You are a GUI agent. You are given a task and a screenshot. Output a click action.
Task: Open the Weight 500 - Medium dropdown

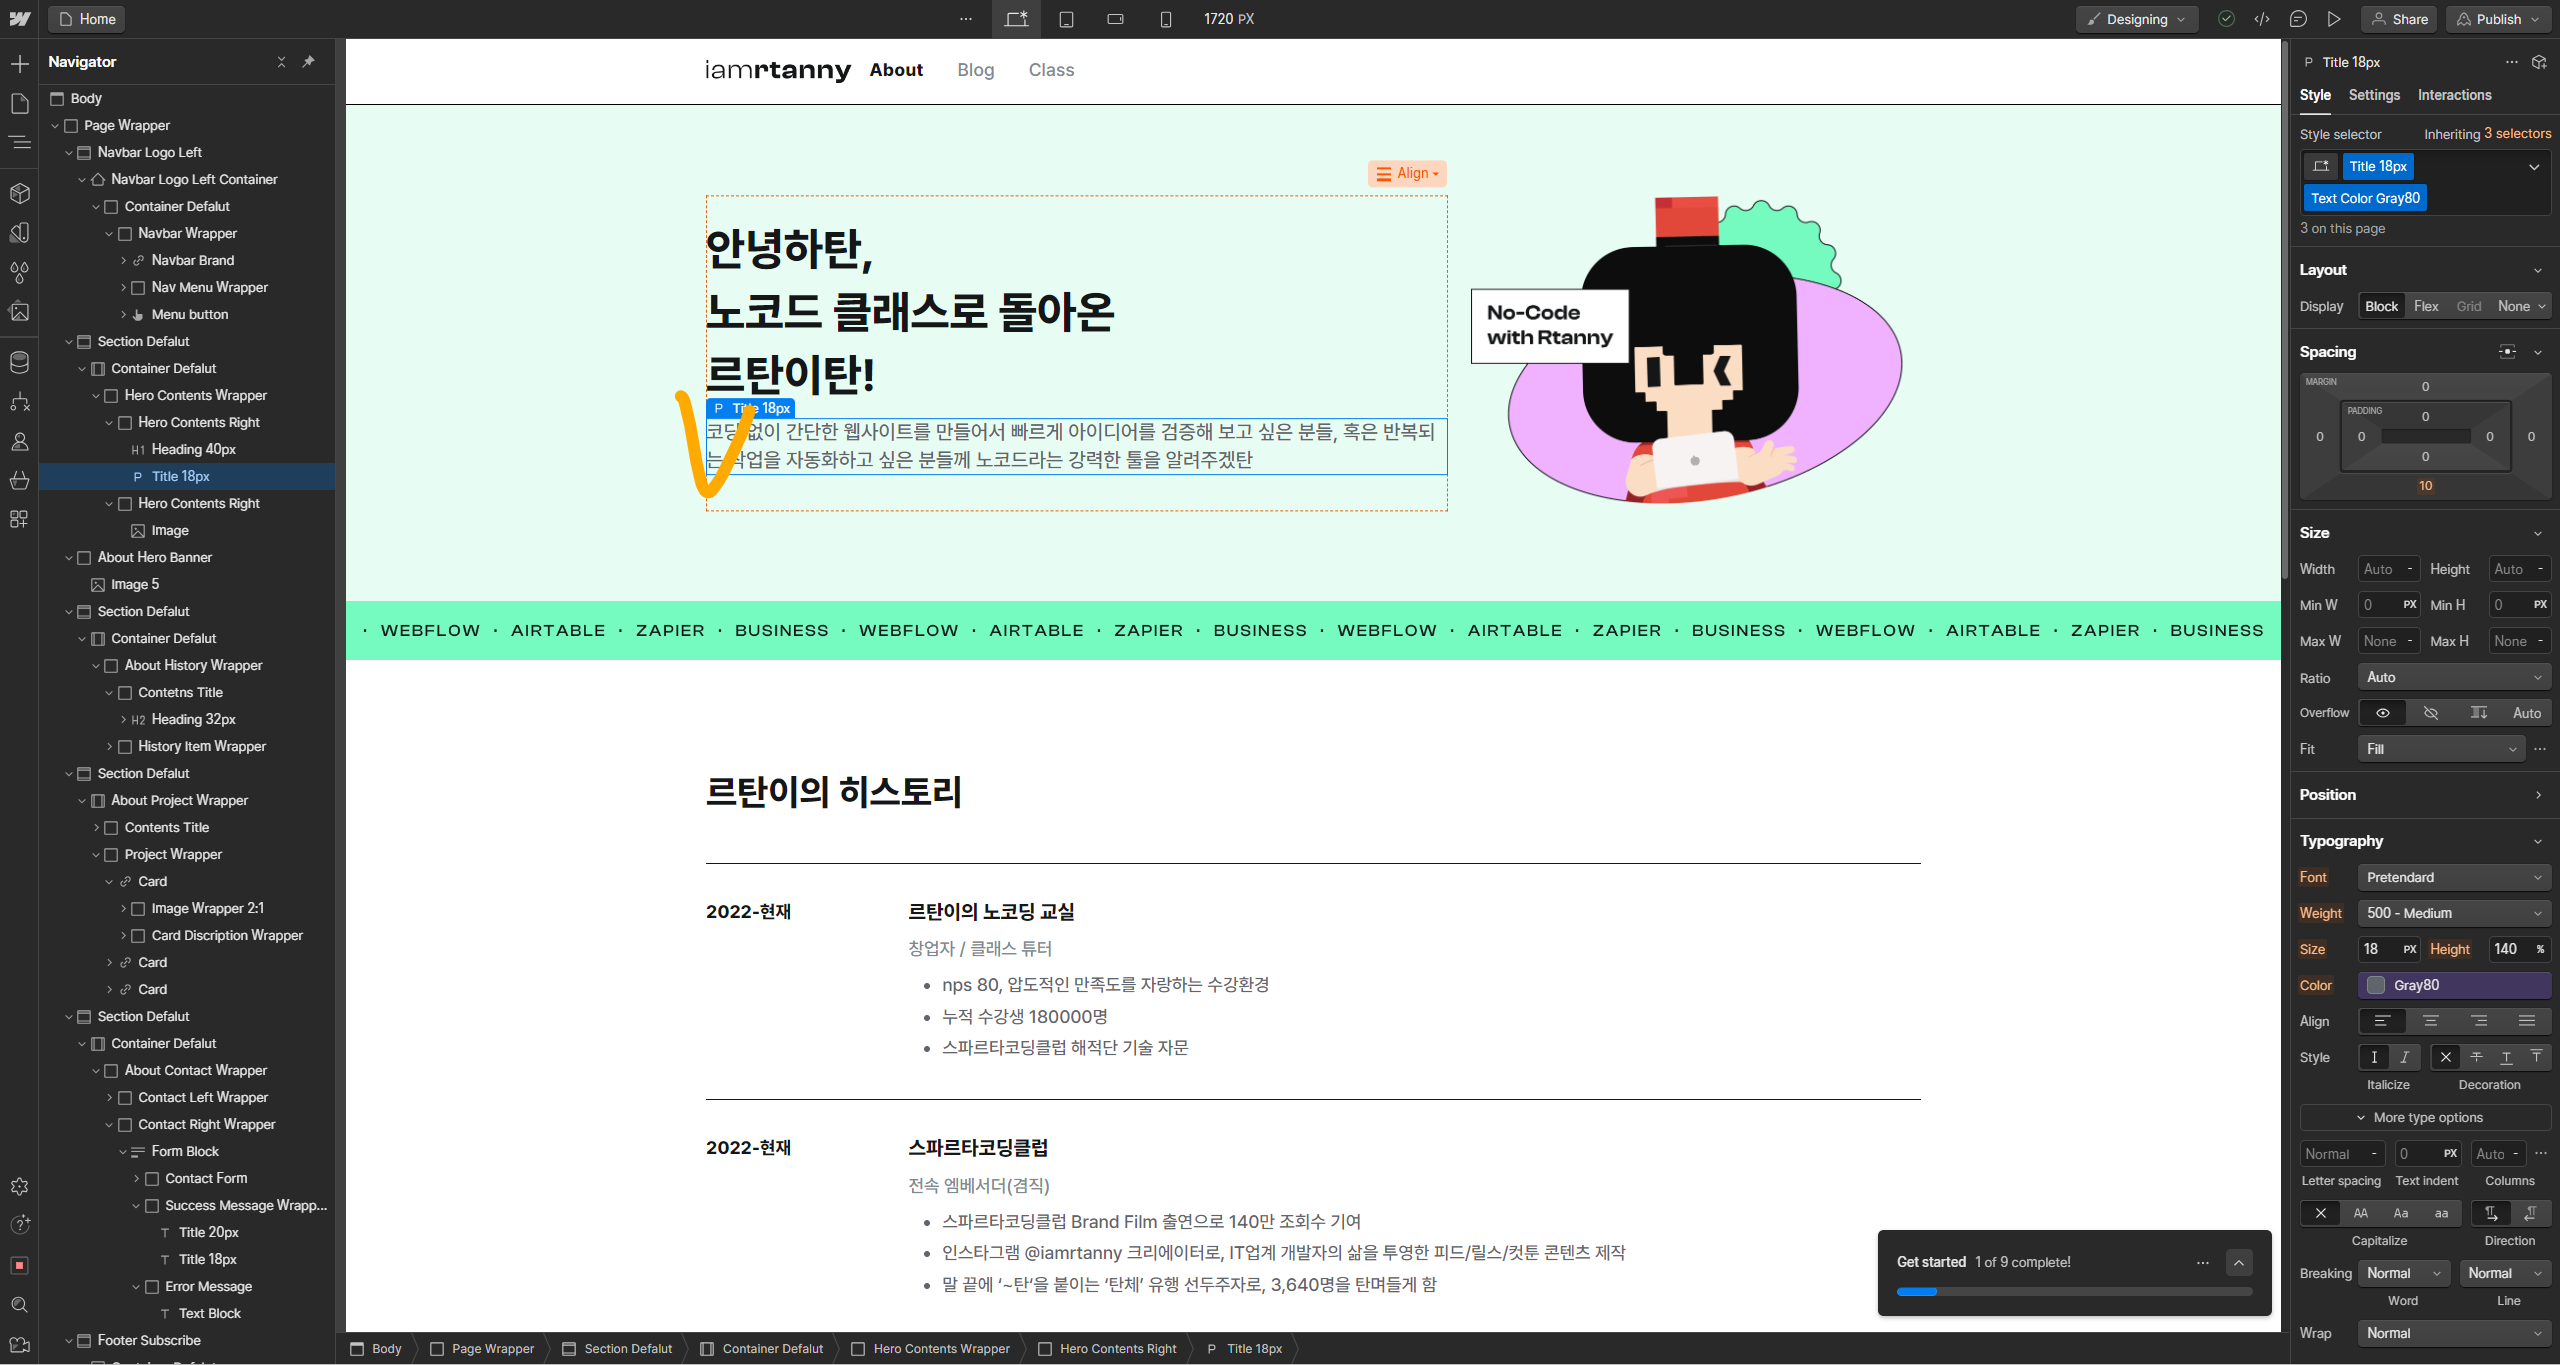pyautogui.click(x=2454, y=913)
